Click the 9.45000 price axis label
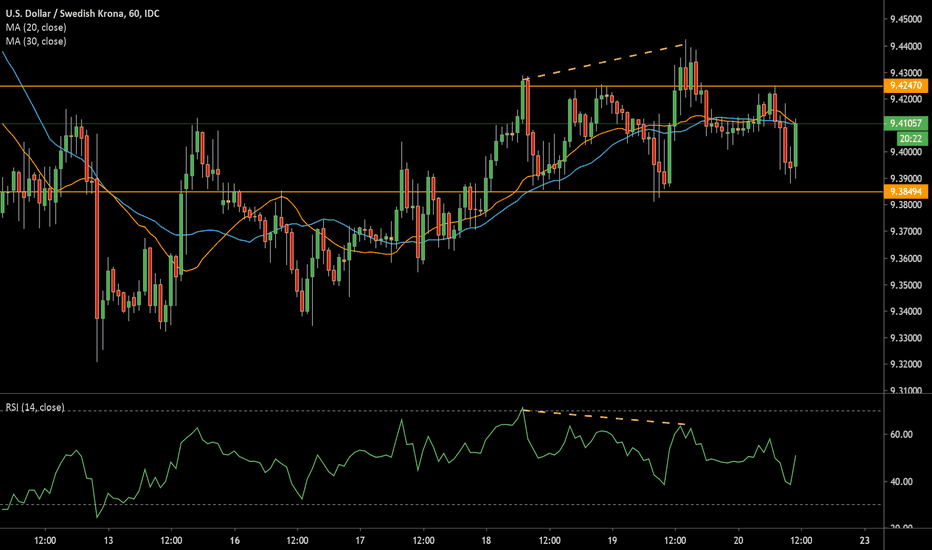The height and width of the screenshot is (550, 932). [904, 20]
